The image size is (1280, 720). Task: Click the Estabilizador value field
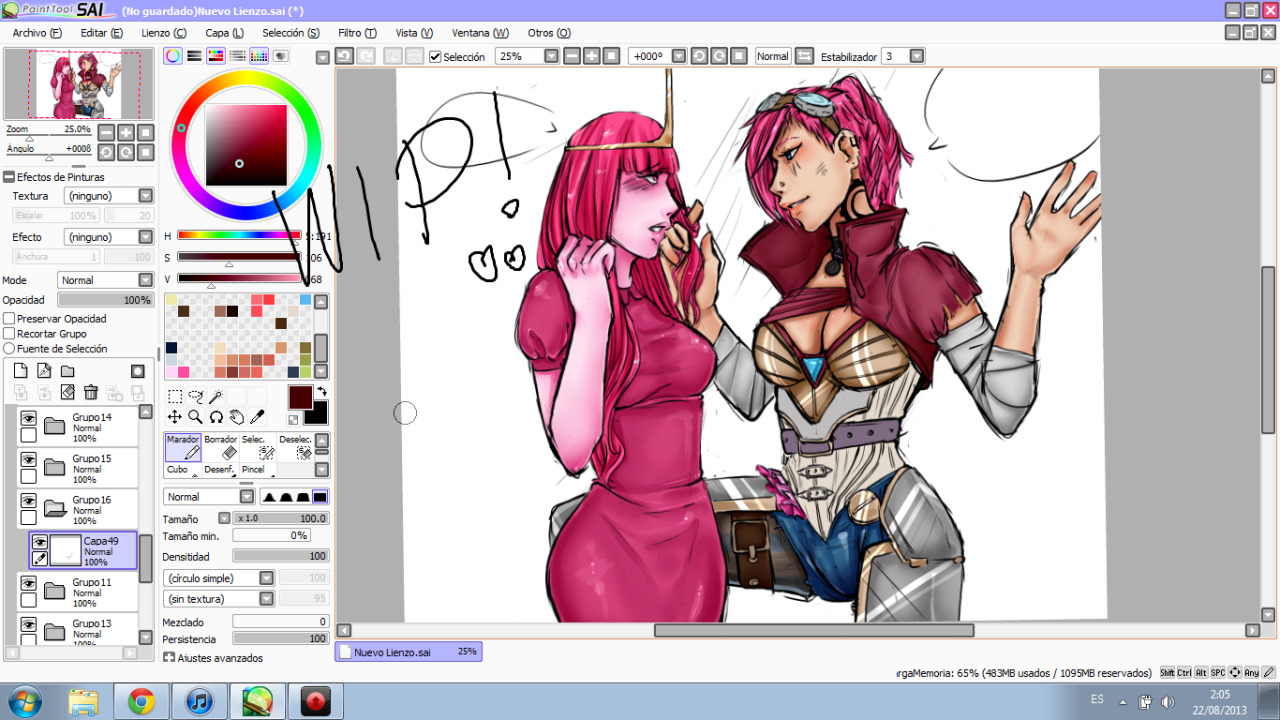(x=903, y=56)
